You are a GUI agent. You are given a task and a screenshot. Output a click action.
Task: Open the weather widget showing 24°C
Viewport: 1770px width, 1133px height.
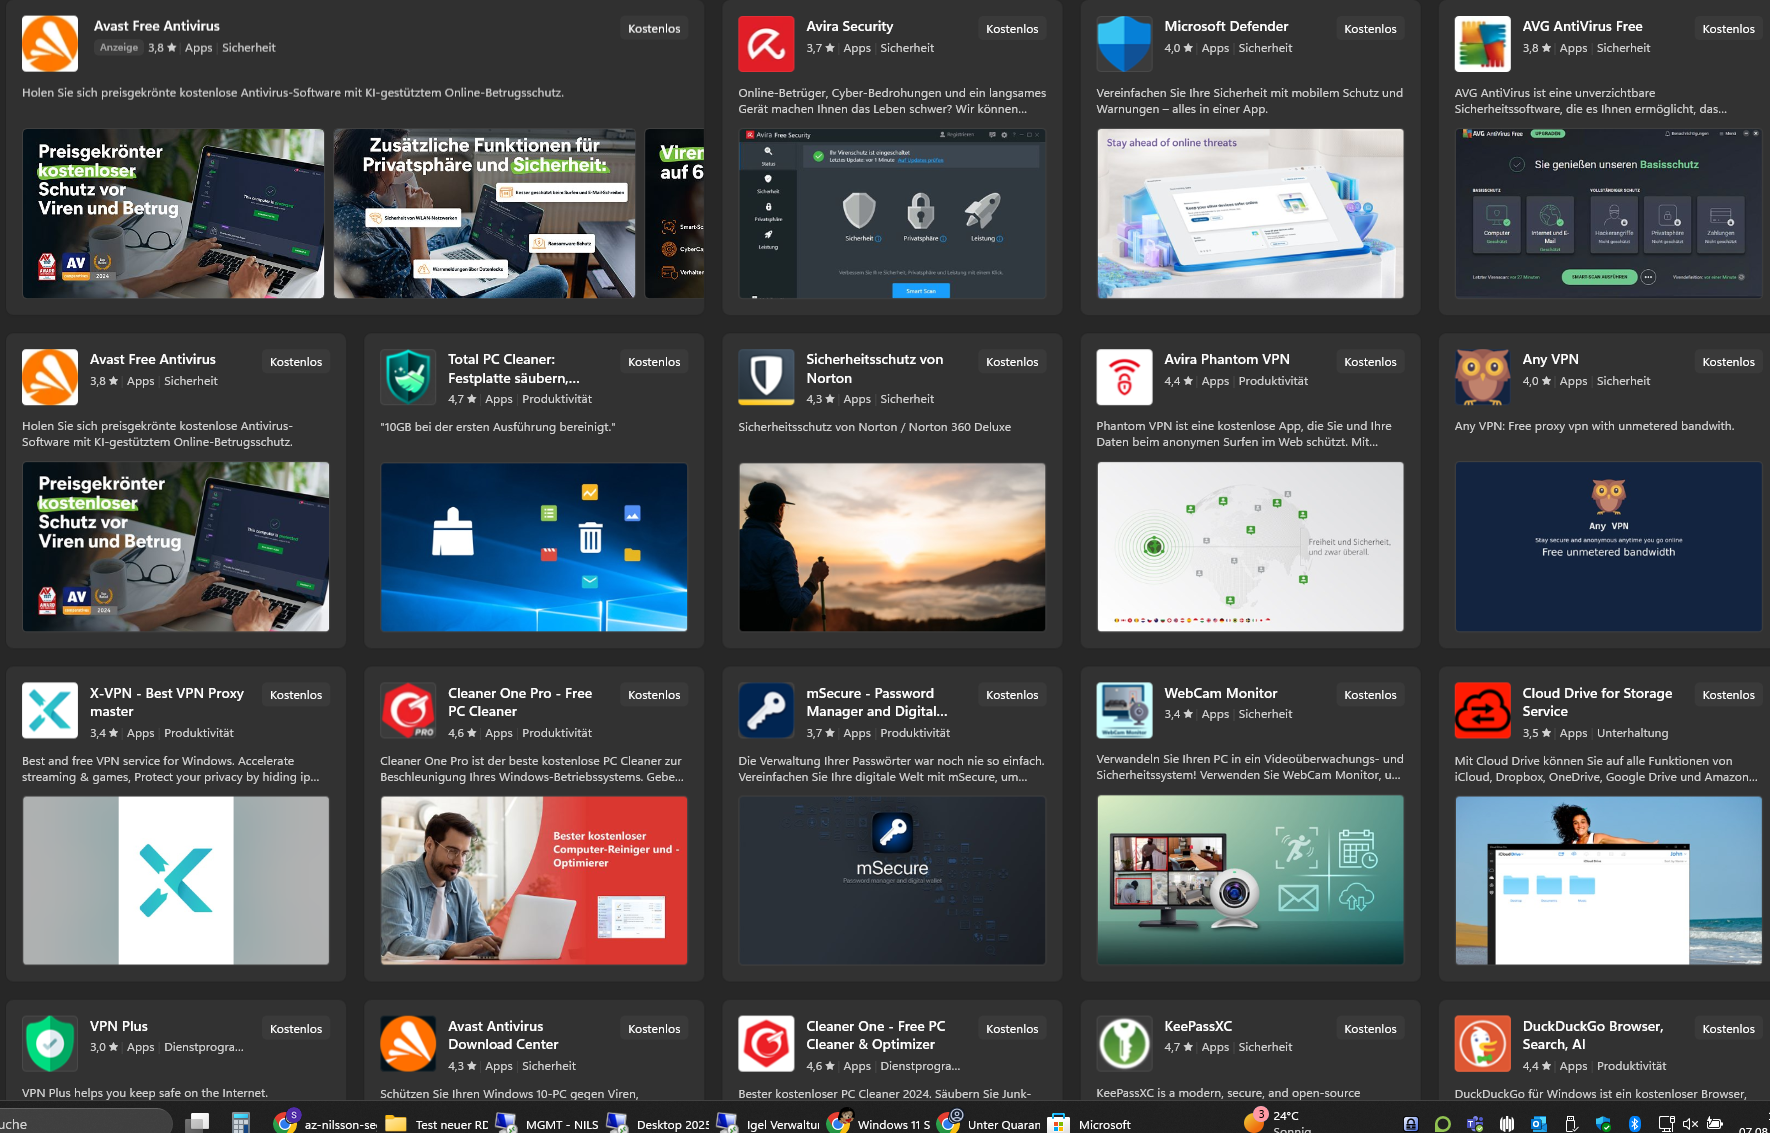pyautogui.click(x=1278, y=1122)
